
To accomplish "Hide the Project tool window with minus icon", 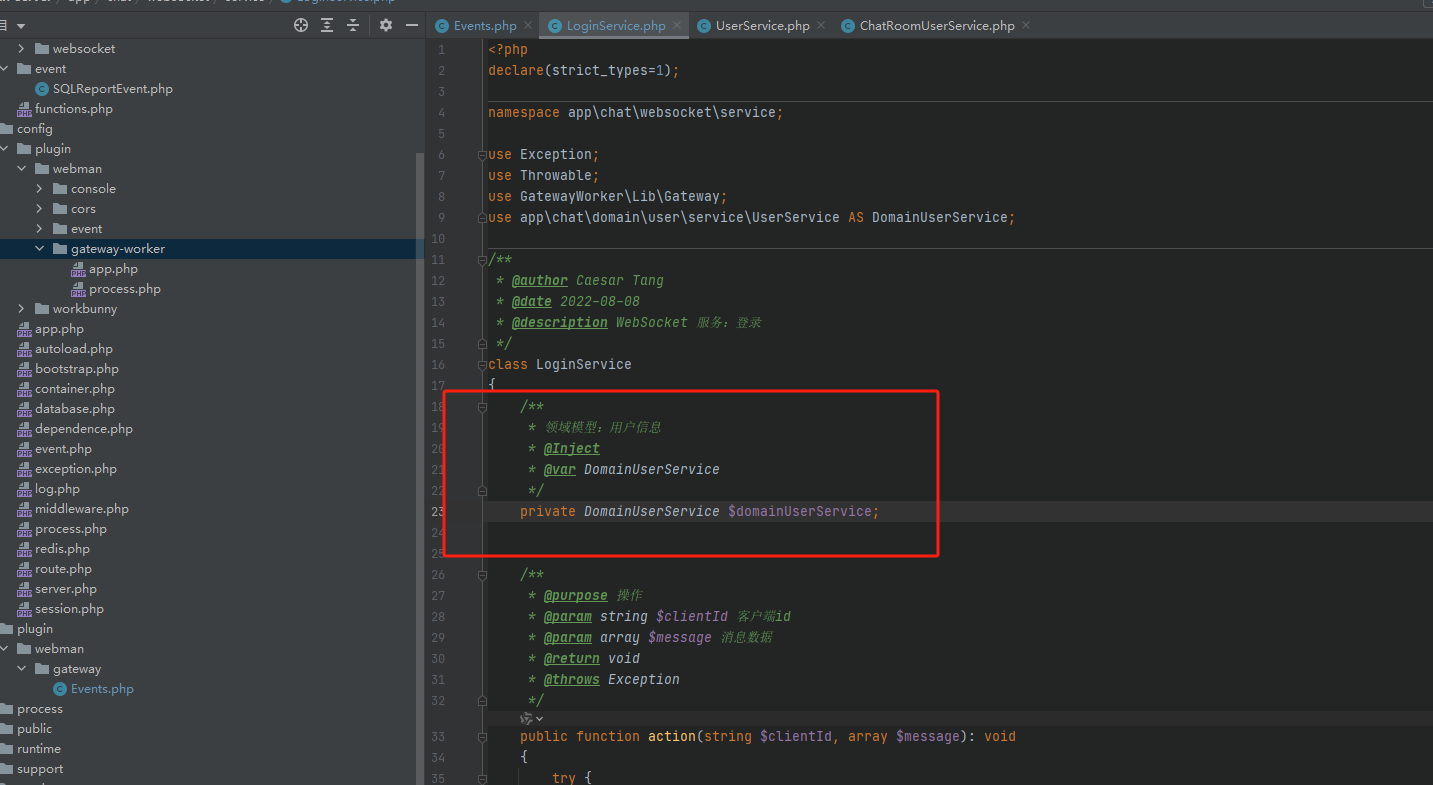I will pyautogui.click(x=412, y=25).
